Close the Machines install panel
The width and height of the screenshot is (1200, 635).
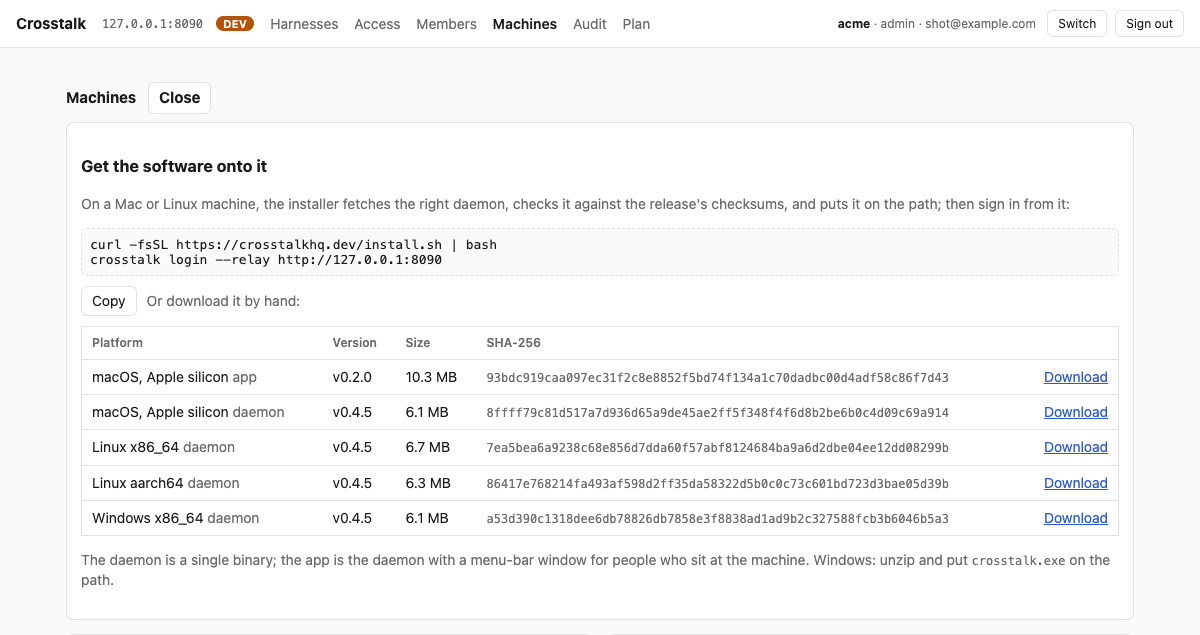[179, 98]
